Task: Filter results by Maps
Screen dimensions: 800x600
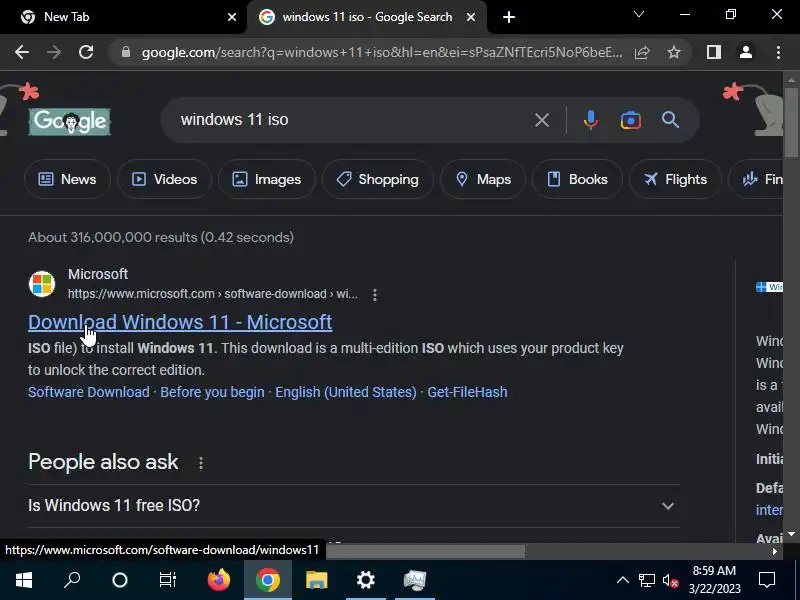Action: click(x=483, y=179)
